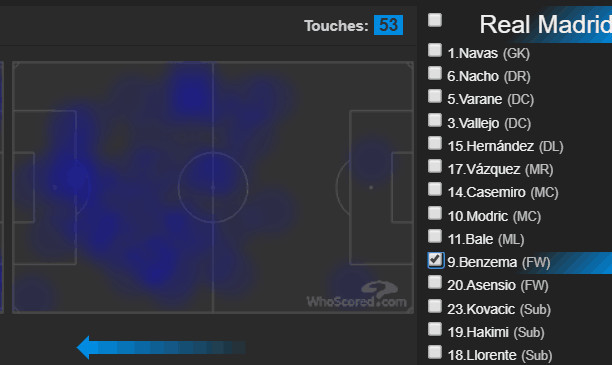The width and height of the screenshot is (612, 365).
Task: Check the 15.Hernández (DL) checkbox
Action: tap(435, 143)
